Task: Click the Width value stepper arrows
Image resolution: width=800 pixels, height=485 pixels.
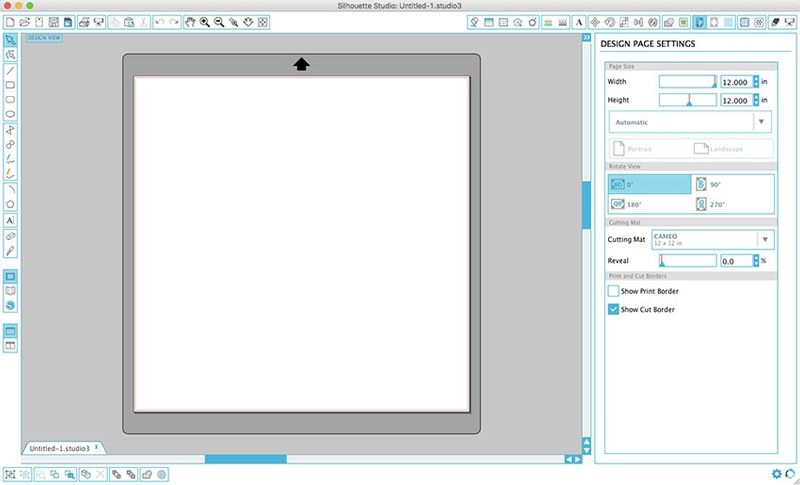Action: coord(756,82)
